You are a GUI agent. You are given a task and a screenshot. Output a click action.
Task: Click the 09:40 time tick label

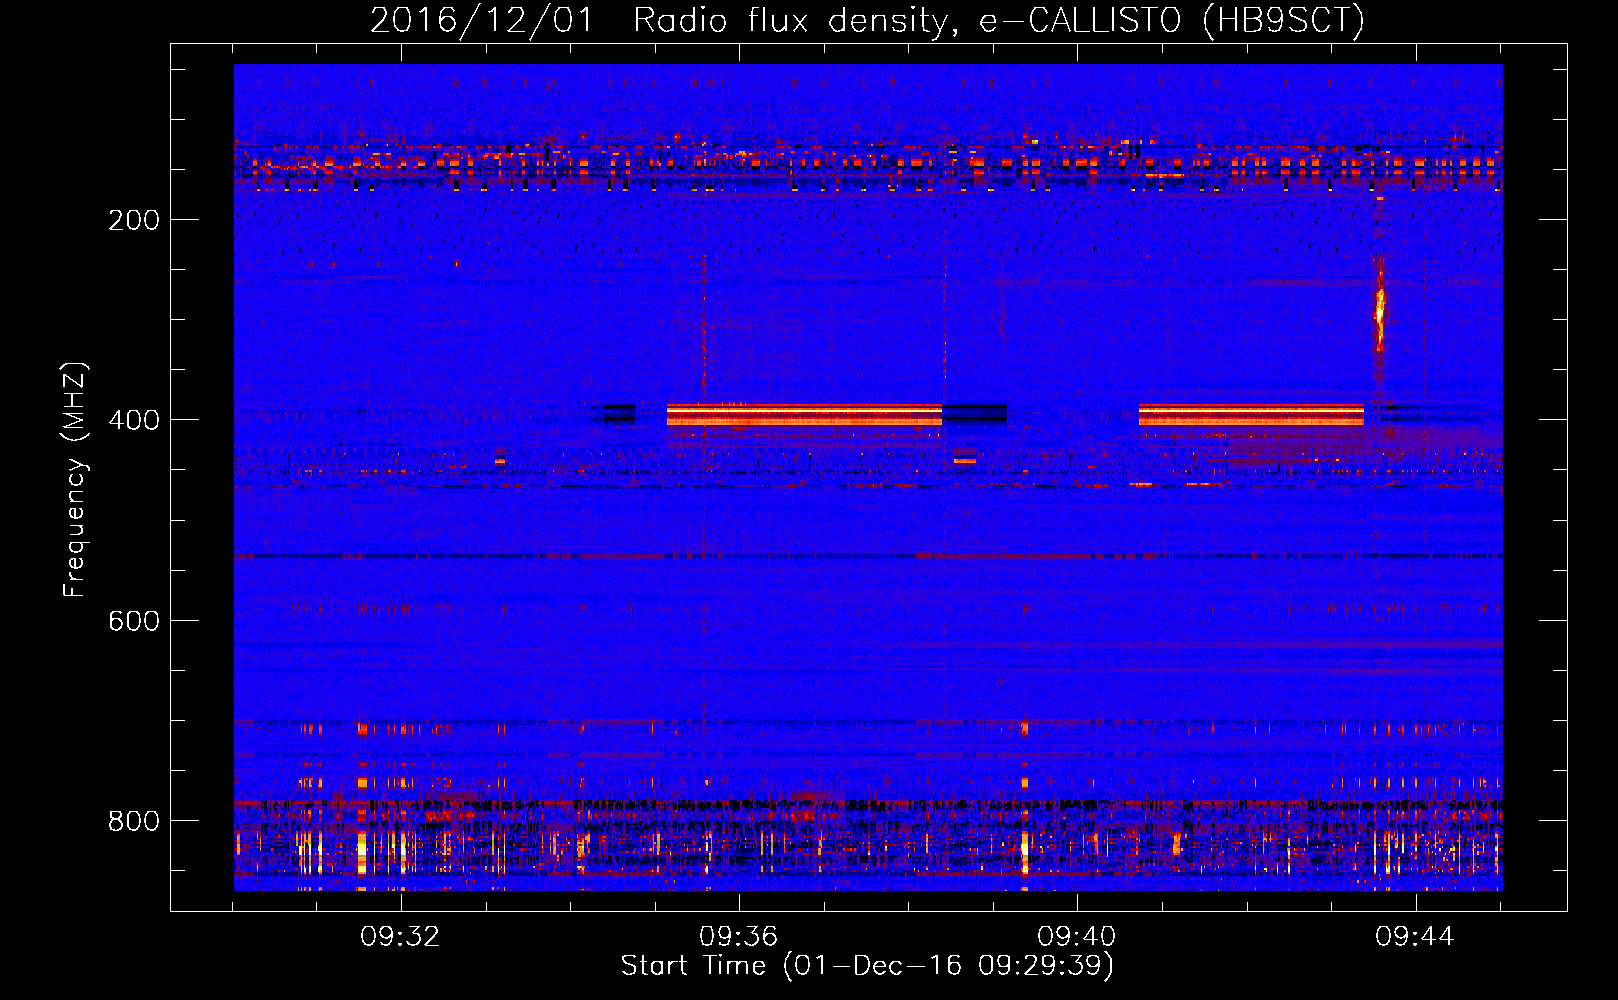point(1077,937)
